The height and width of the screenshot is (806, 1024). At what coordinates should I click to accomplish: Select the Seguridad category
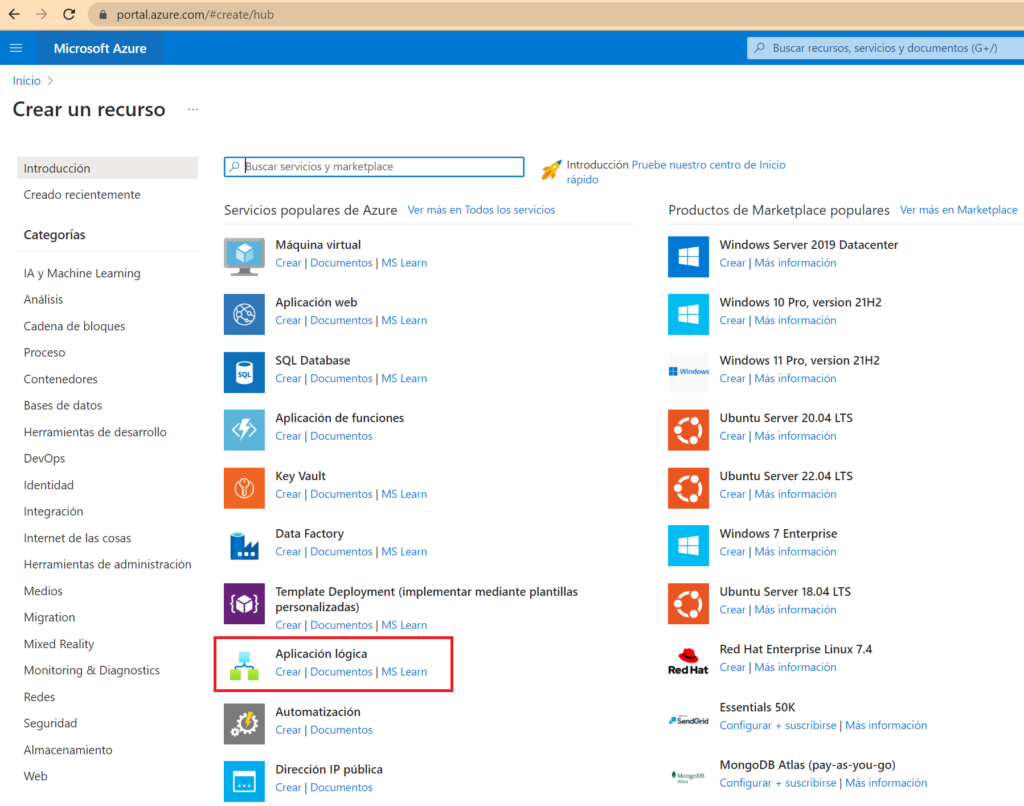(50, 723)
